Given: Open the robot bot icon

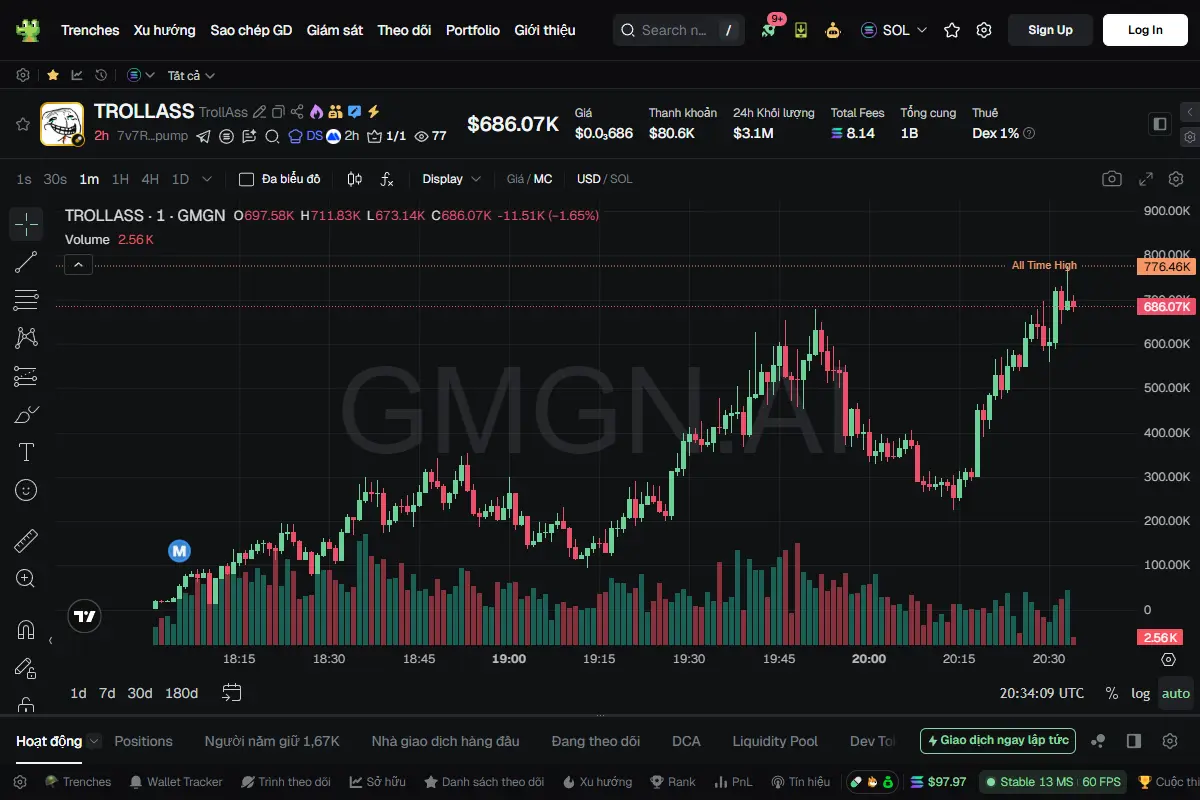Looking at the screenshot, I should [833, 30].
